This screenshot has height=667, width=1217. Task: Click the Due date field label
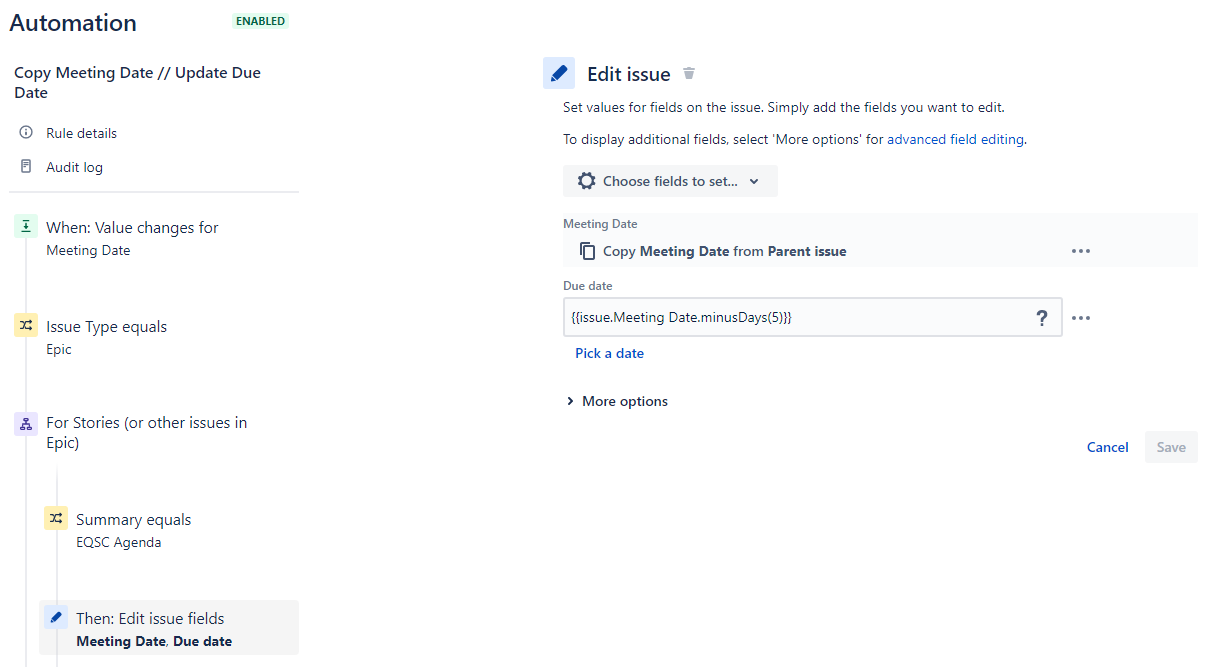tap(587, 286)
